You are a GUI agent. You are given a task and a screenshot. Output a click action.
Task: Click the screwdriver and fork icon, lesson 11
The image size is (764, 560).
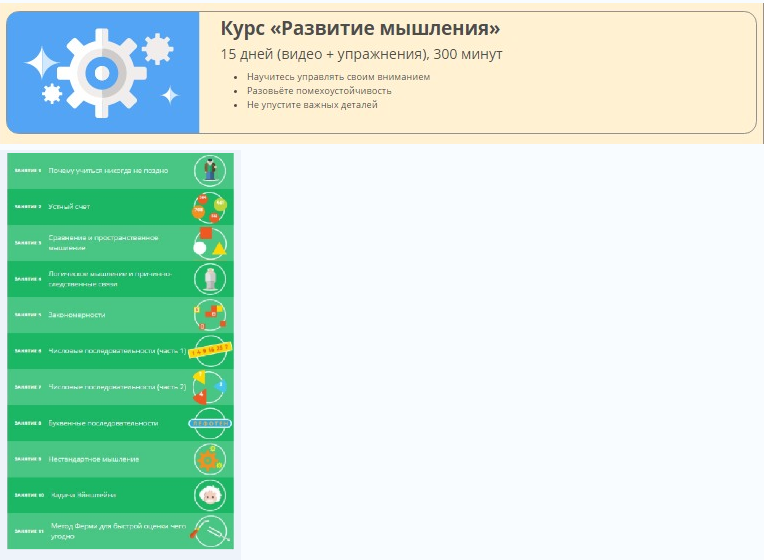(x=209, y=531)
